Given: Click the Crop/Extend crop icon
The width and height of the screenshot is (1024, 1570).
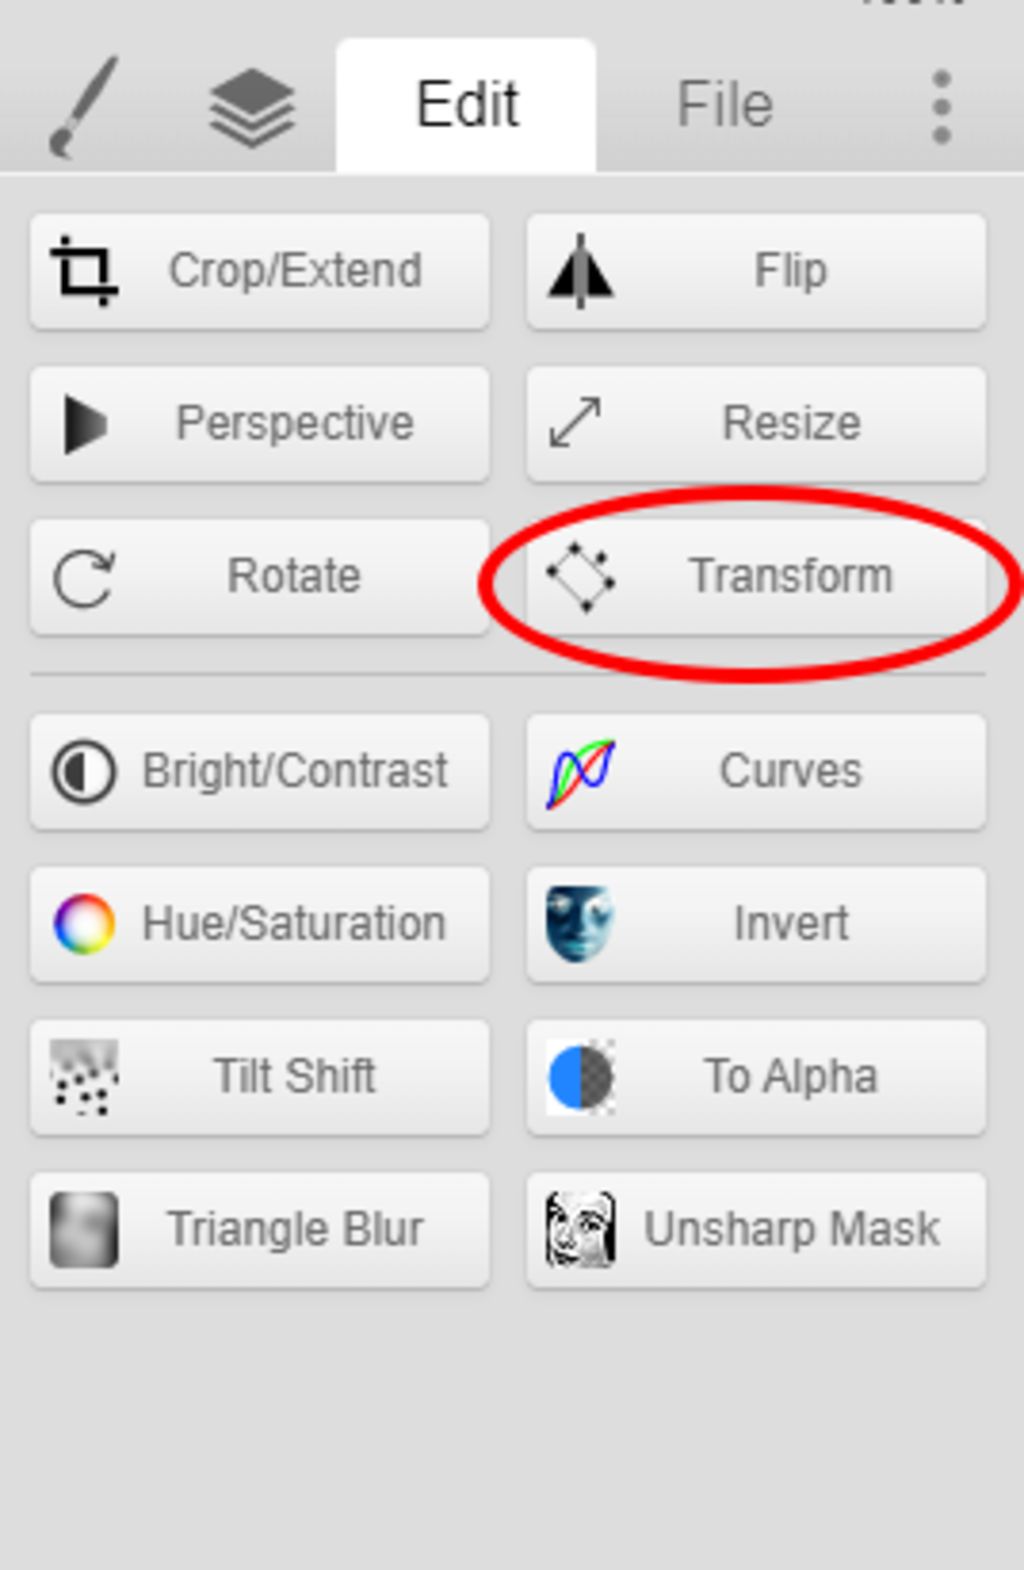Looking at the screenshot, I should coord(84,271).
